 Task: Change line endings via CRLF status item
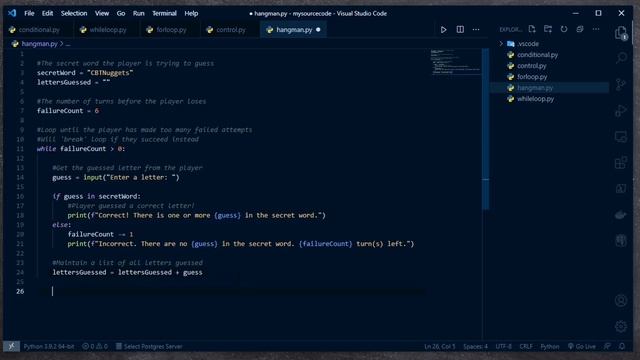526,347
